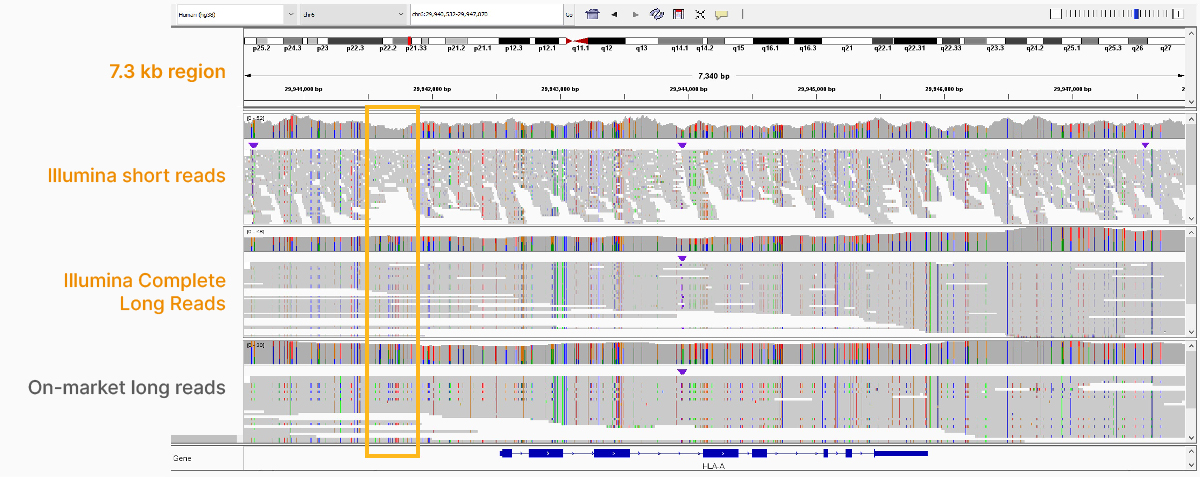
Task: Click the refresh display icon
Action: click(657, 15)
